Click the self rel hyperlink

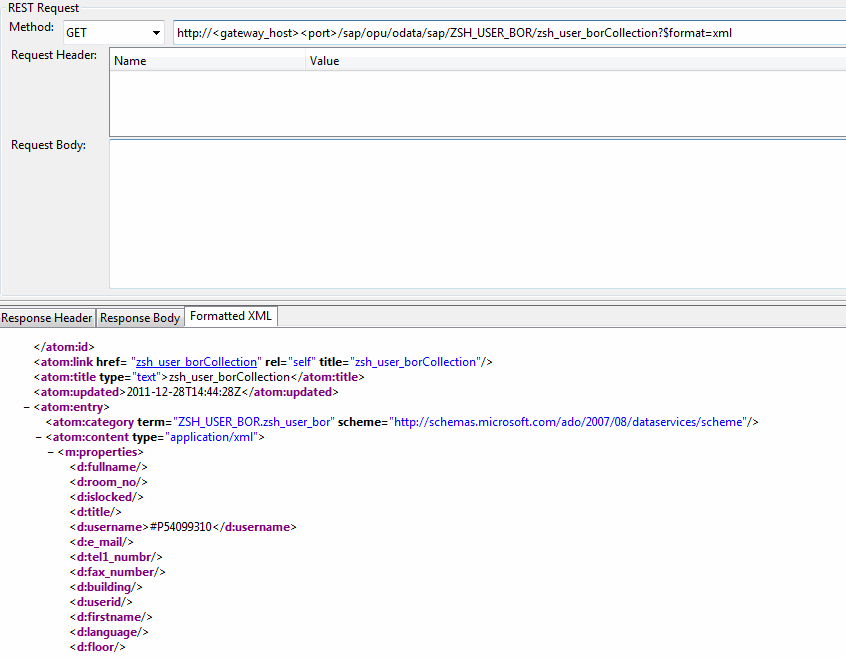(302, 361)
